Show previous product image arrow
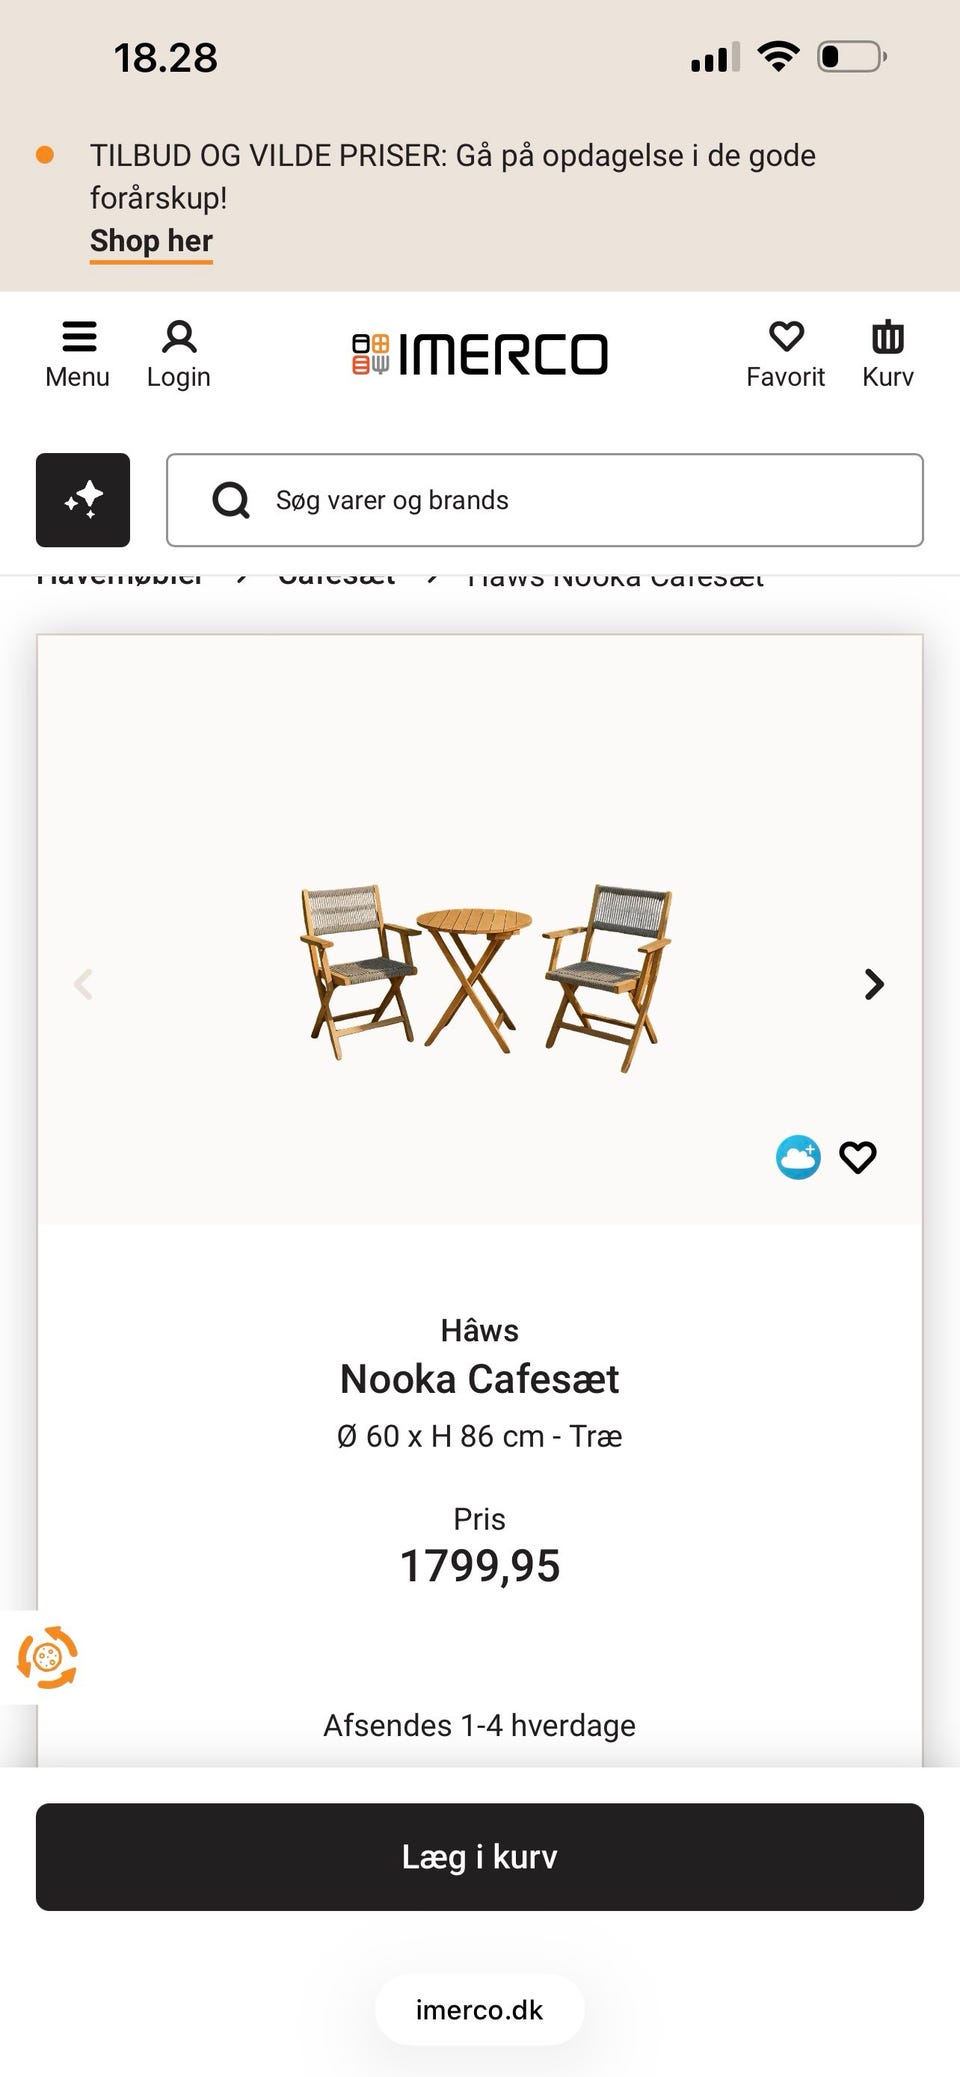Screen dimensions: 960x2077 point(84,984)
